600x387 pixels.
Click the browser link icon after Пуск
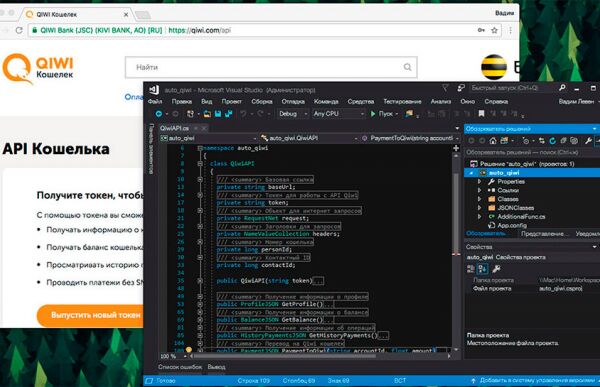click(x=409, y=114)
